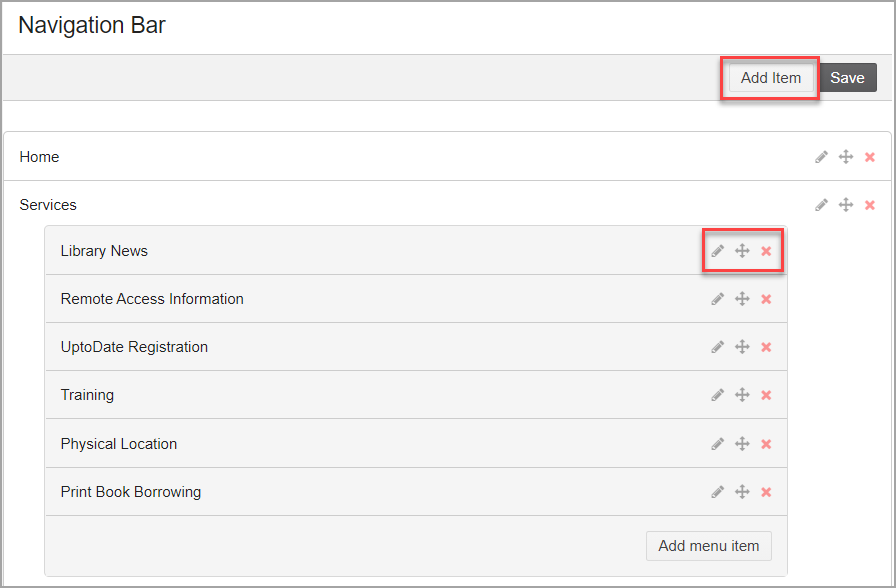Remove the Services navigation item
Viewport: 896px width, 588px height.
[870, 205]
